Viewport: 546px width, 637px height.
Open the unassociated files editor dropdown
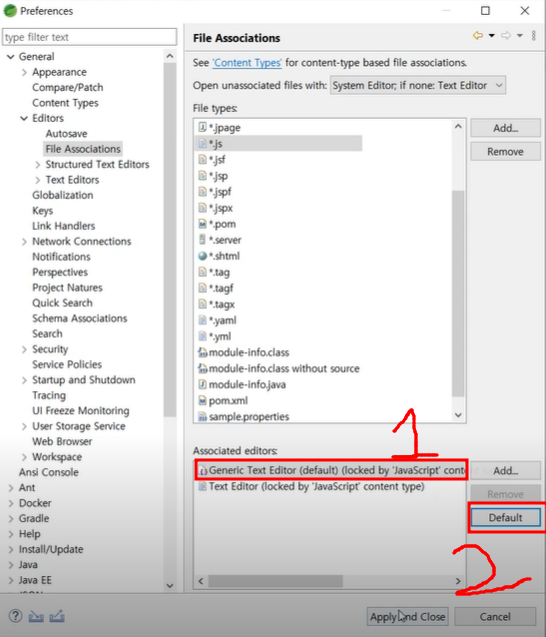coord(418,85)
